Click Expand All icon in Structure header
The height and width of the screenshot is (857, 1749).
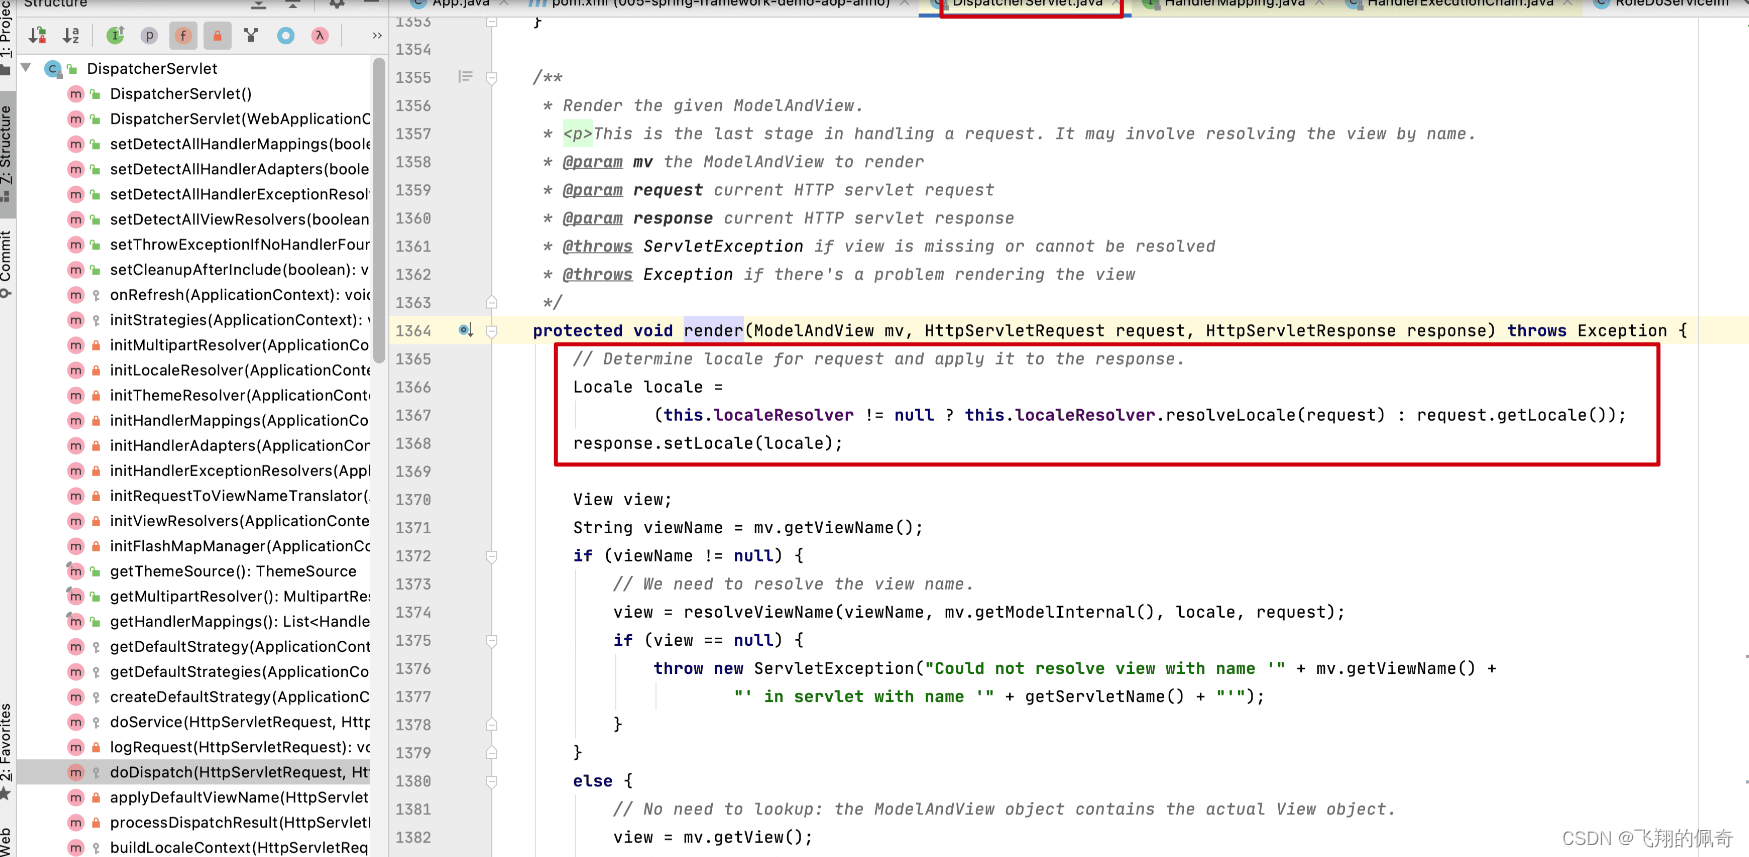258,4
